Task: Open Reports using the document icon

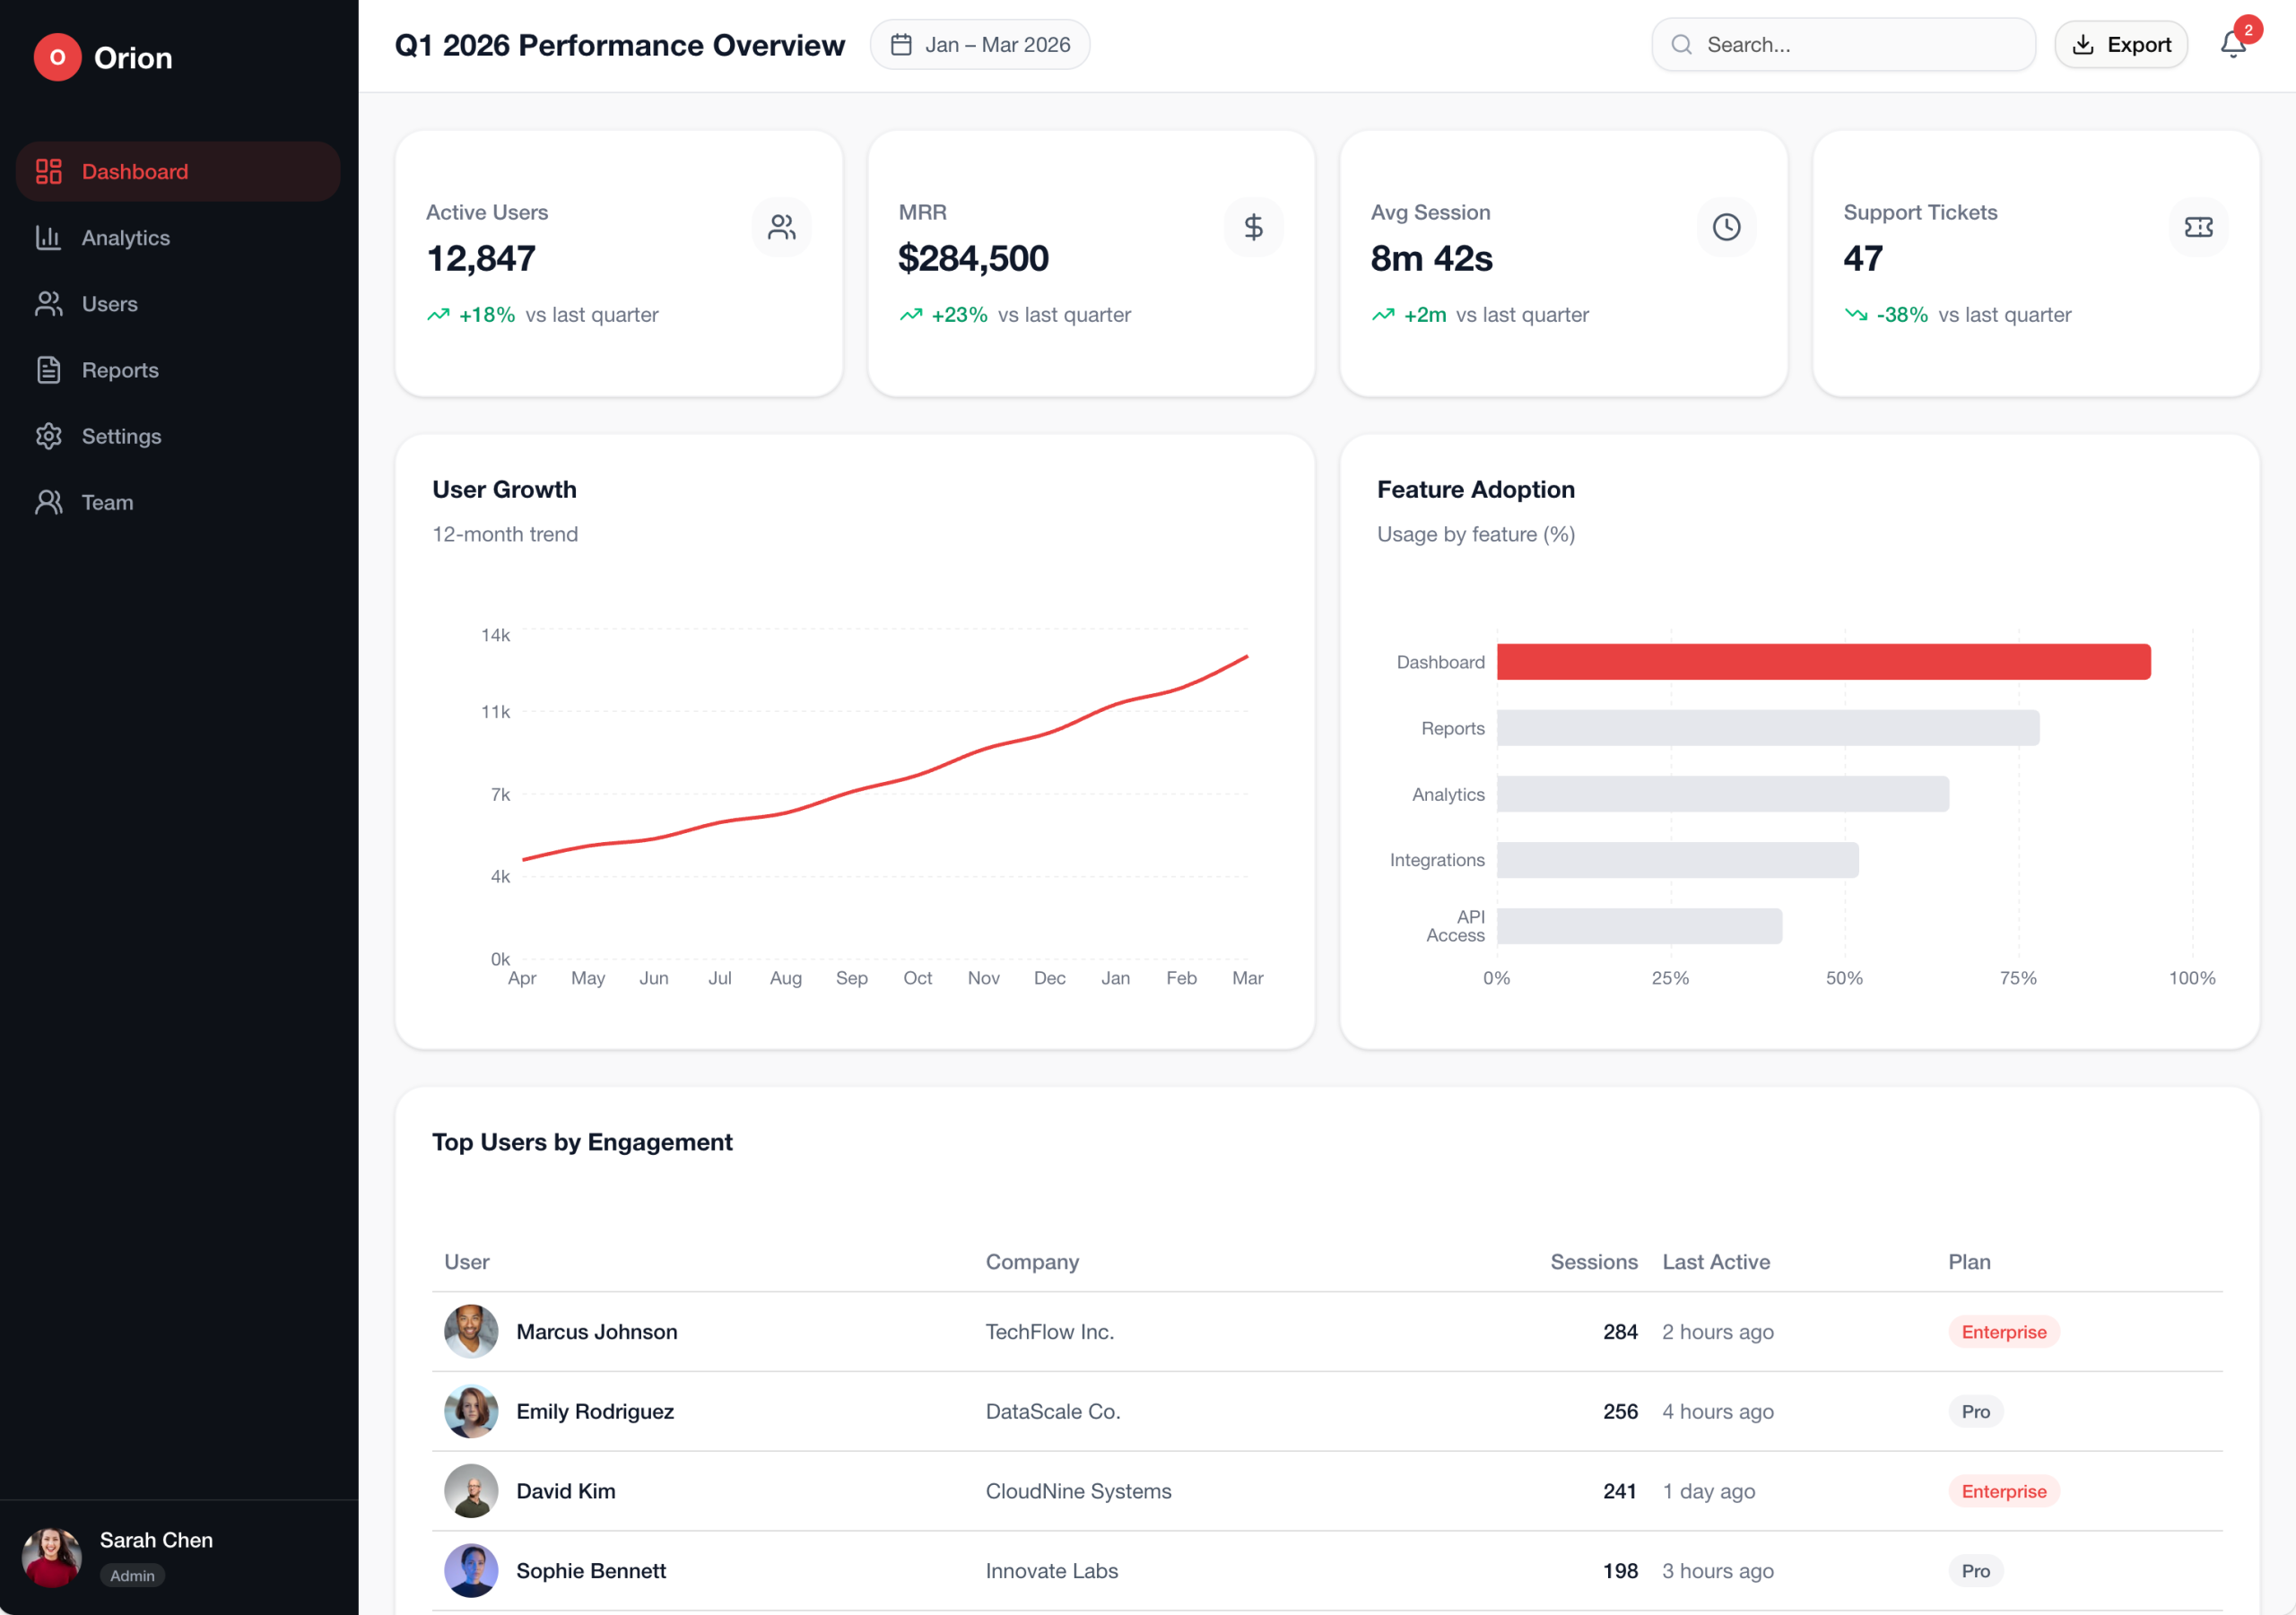Action: [48, 369]
